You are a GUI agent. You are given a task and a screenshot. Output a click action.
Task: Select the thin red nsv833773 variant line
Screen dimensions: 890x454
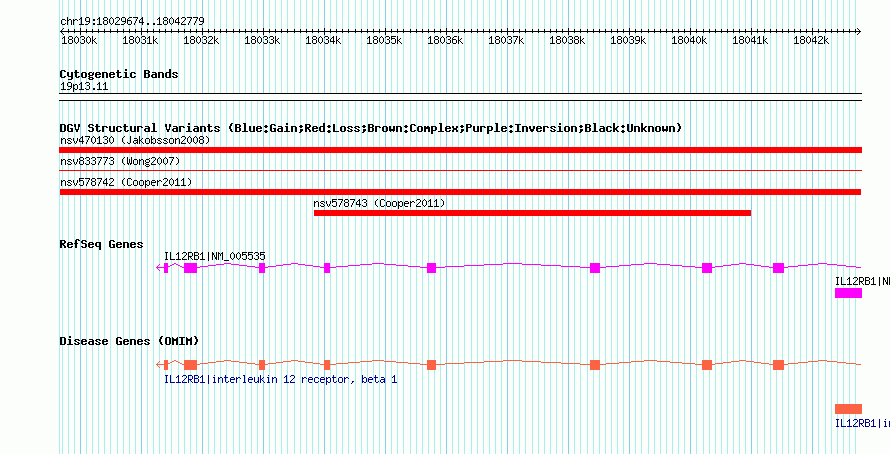[461, 170]
